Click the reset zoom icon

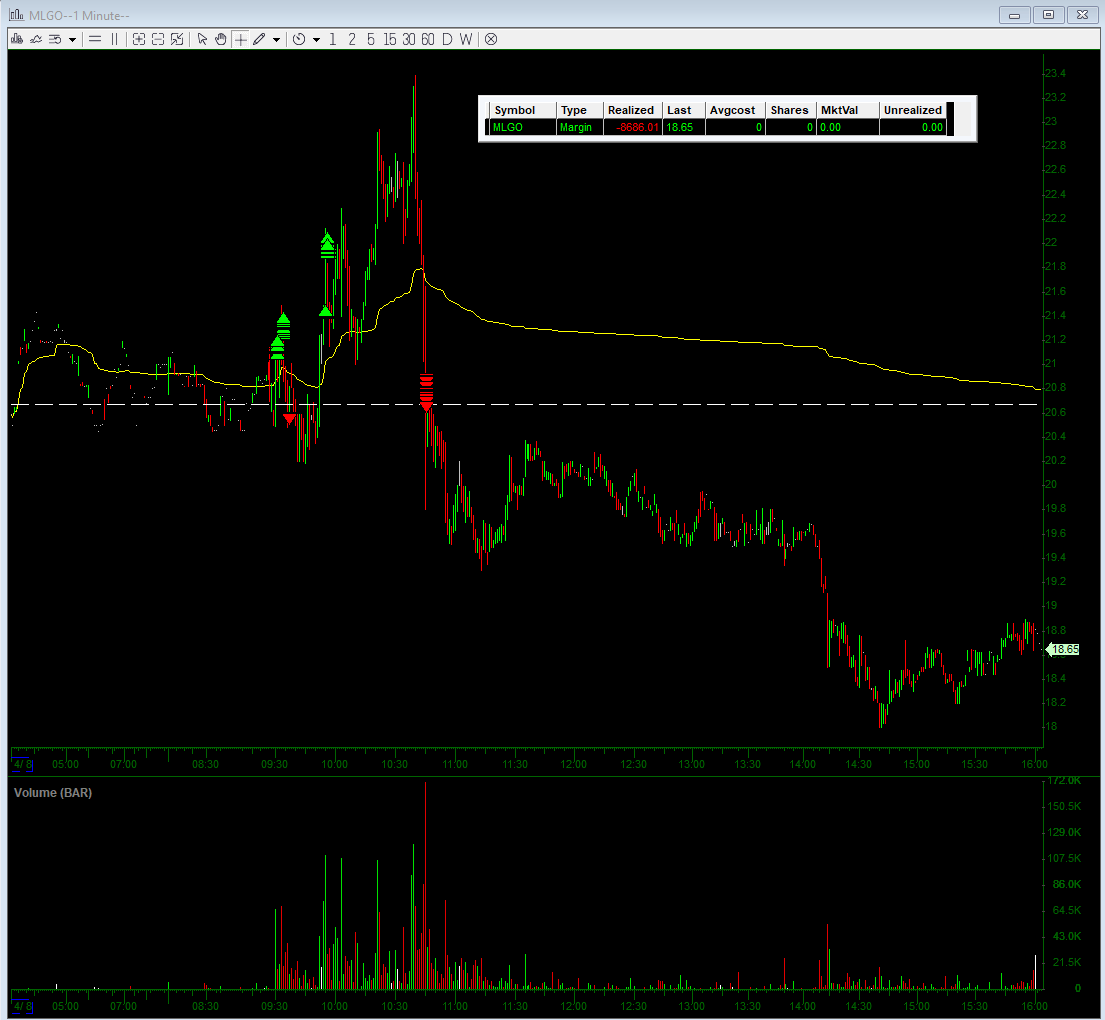[177, 39]
